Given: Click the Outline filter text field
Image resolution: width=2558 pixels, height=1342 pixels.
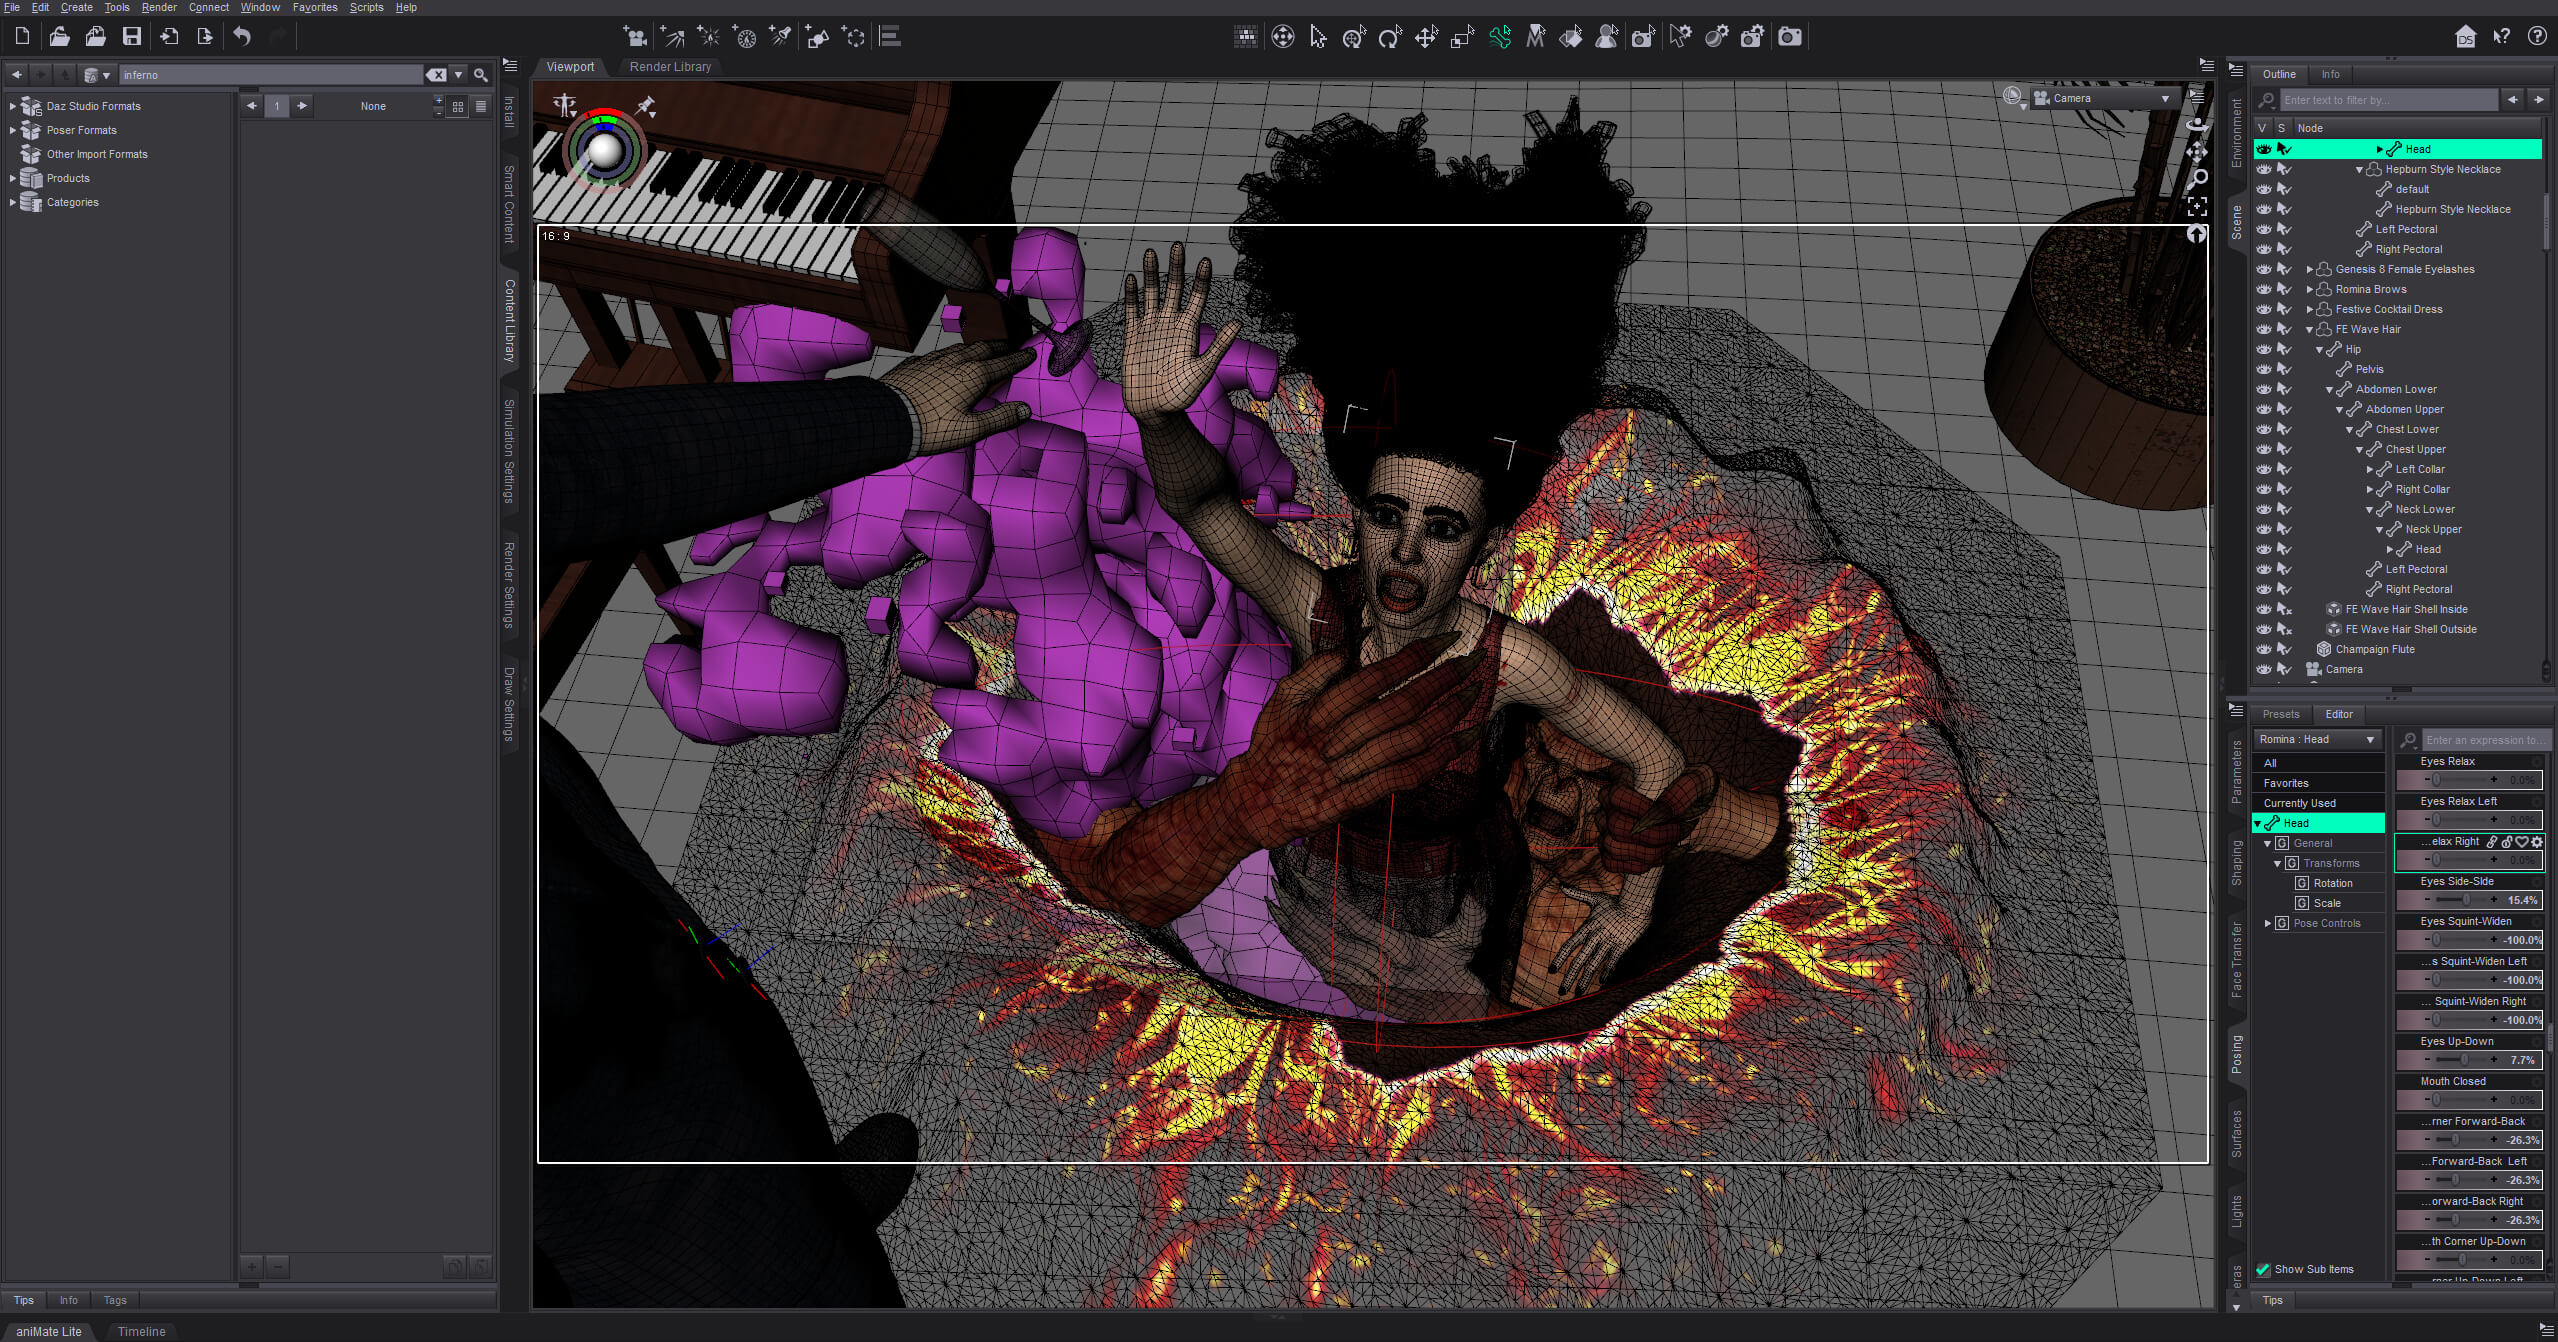Looking at the screenshot, I should tap(2388, 100).
